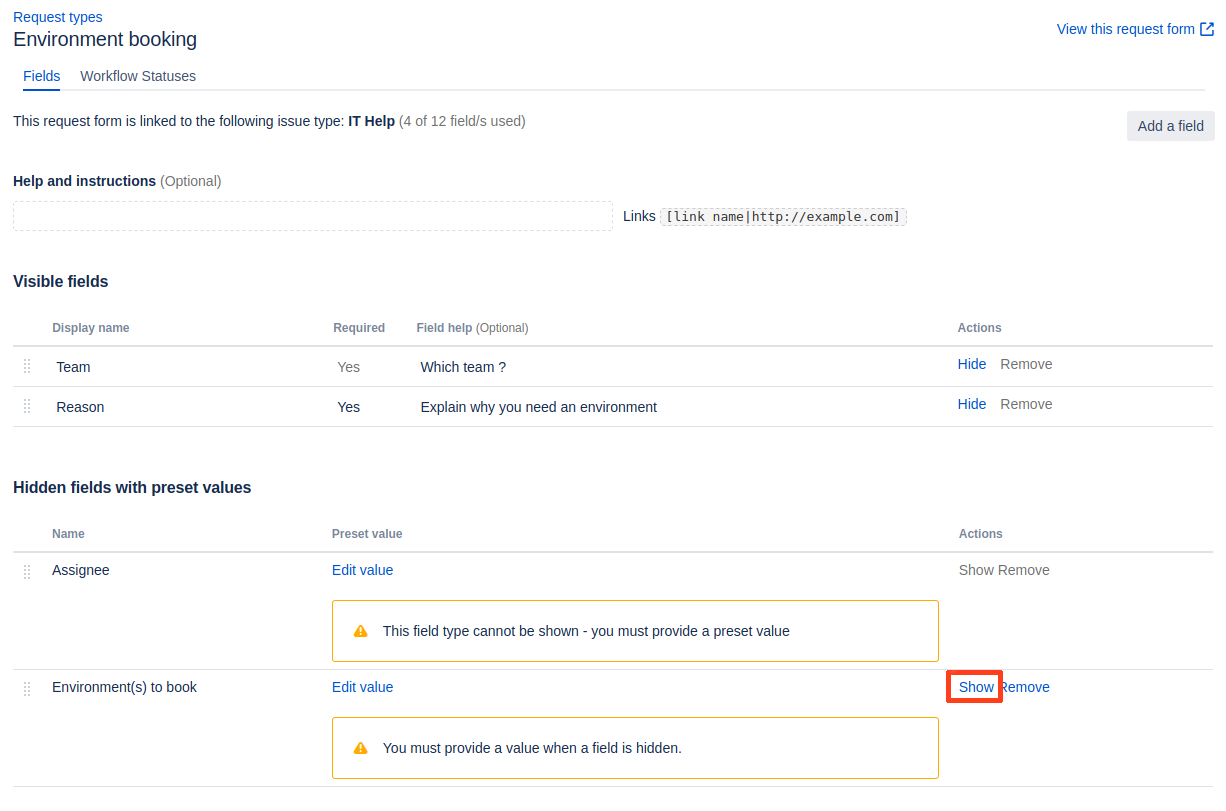Edit preset value for Assignee

click(362, 570)
